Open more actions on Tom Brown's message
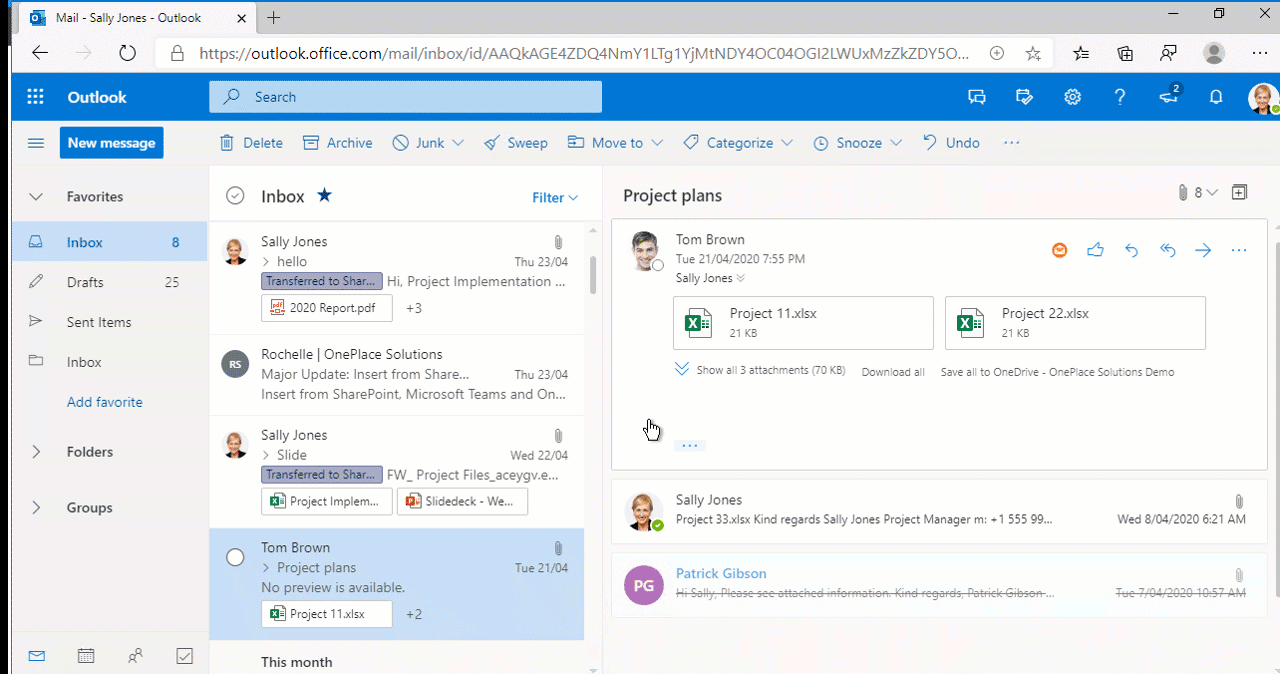 coord(1239,250)
